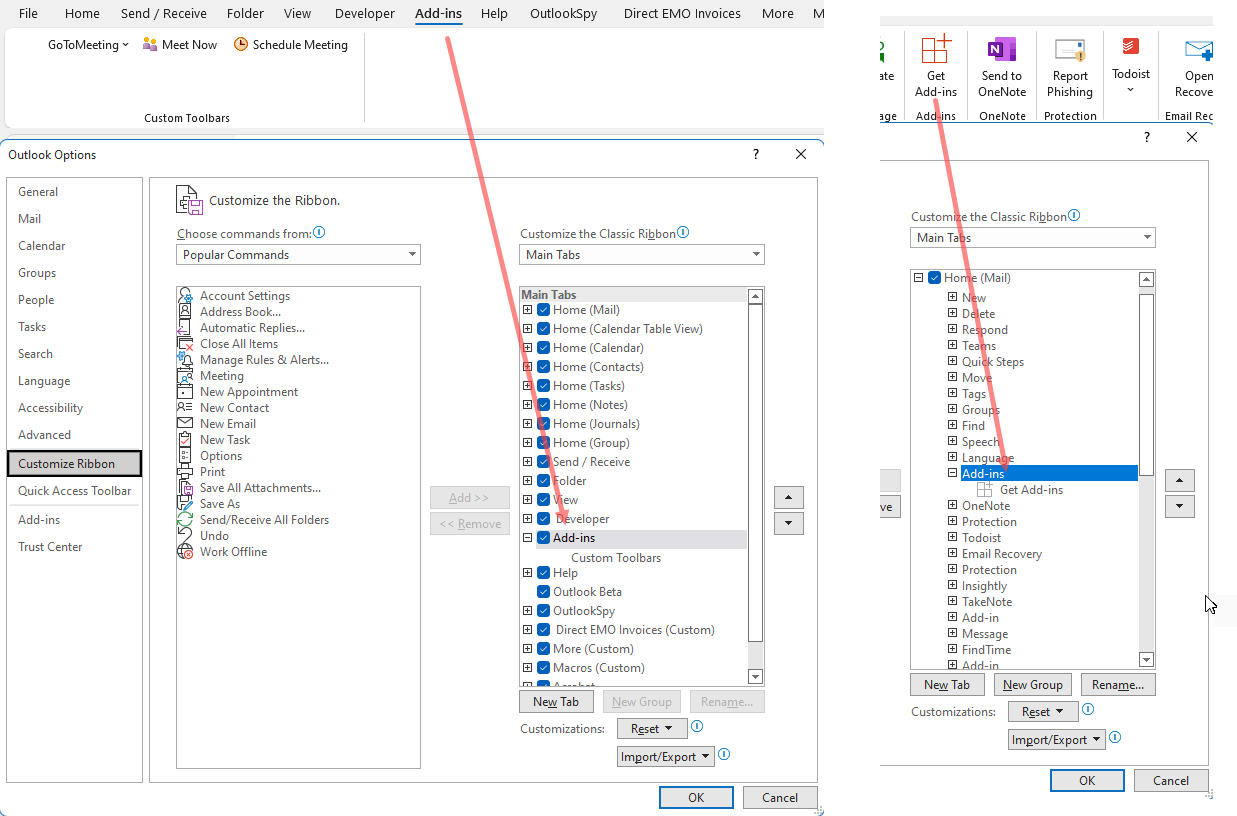Image resolution: width=1237 pixels, height=816 pixels.
Task: Click New Tab button in left dialog
Action: (x=556, y=702)
